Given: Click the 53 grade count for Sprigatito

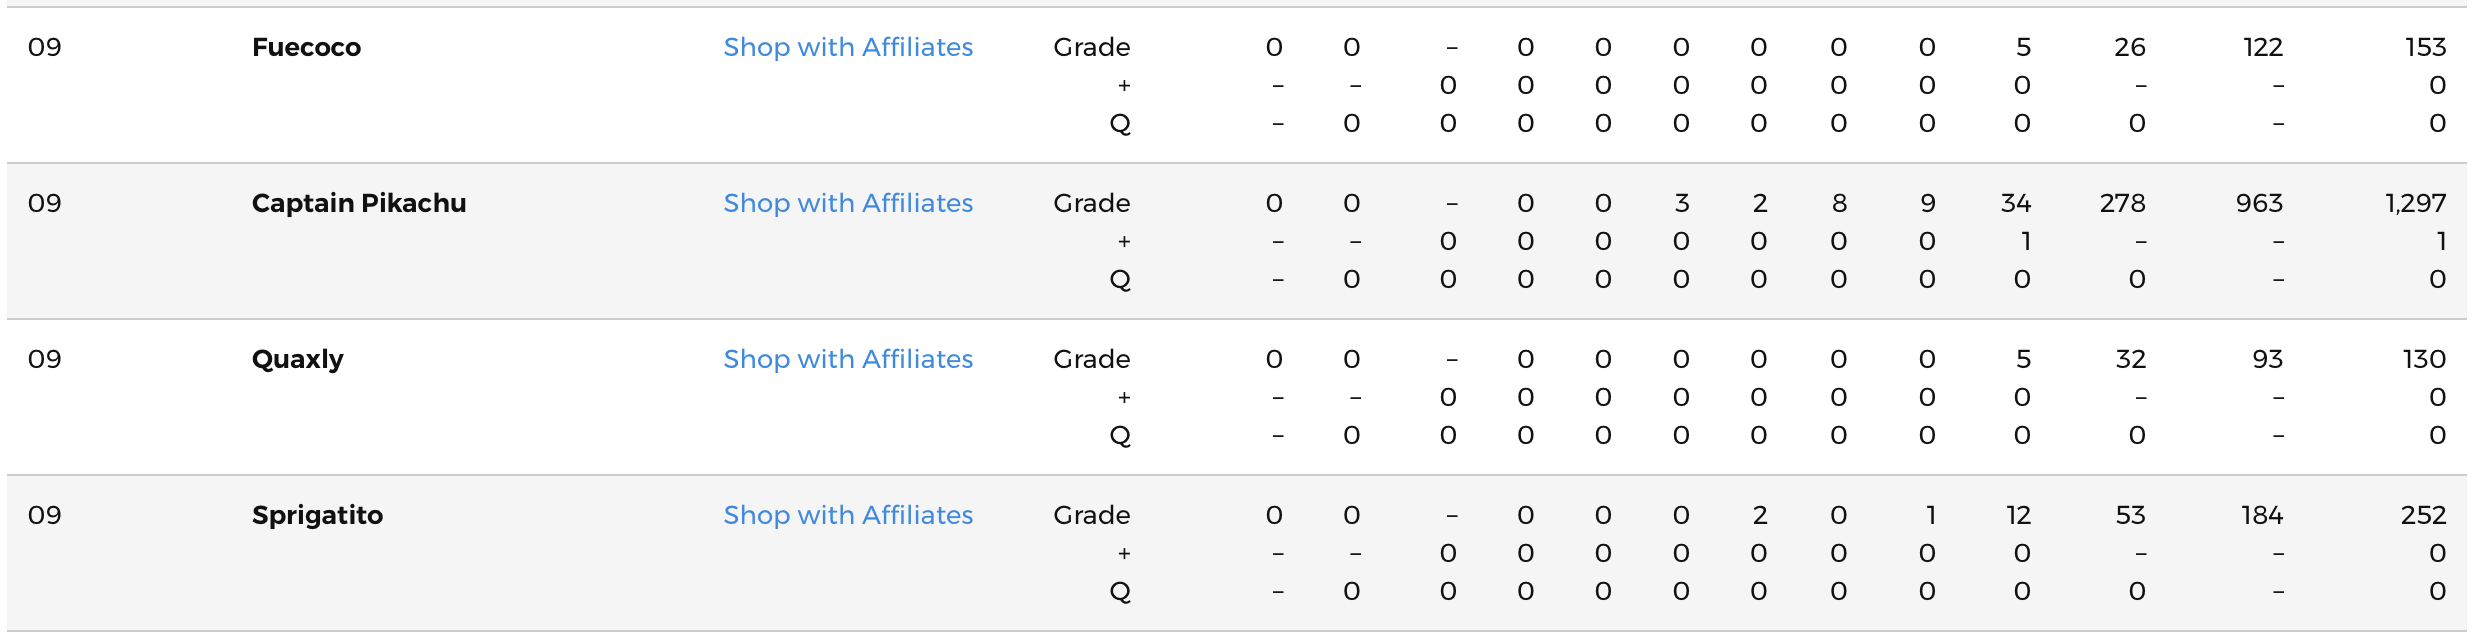Looking at the screenshot, I should [x=2131, y=515].
